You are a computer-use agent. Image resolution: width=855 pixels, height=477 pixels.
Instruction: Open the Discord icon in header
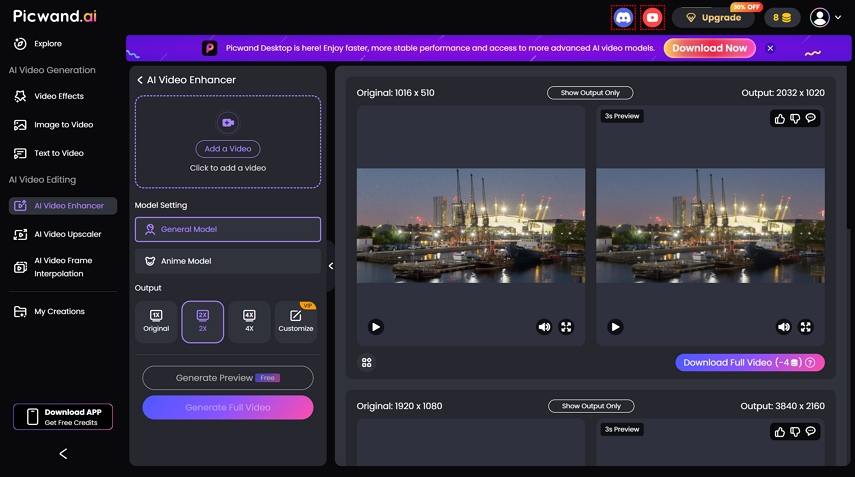623,18
